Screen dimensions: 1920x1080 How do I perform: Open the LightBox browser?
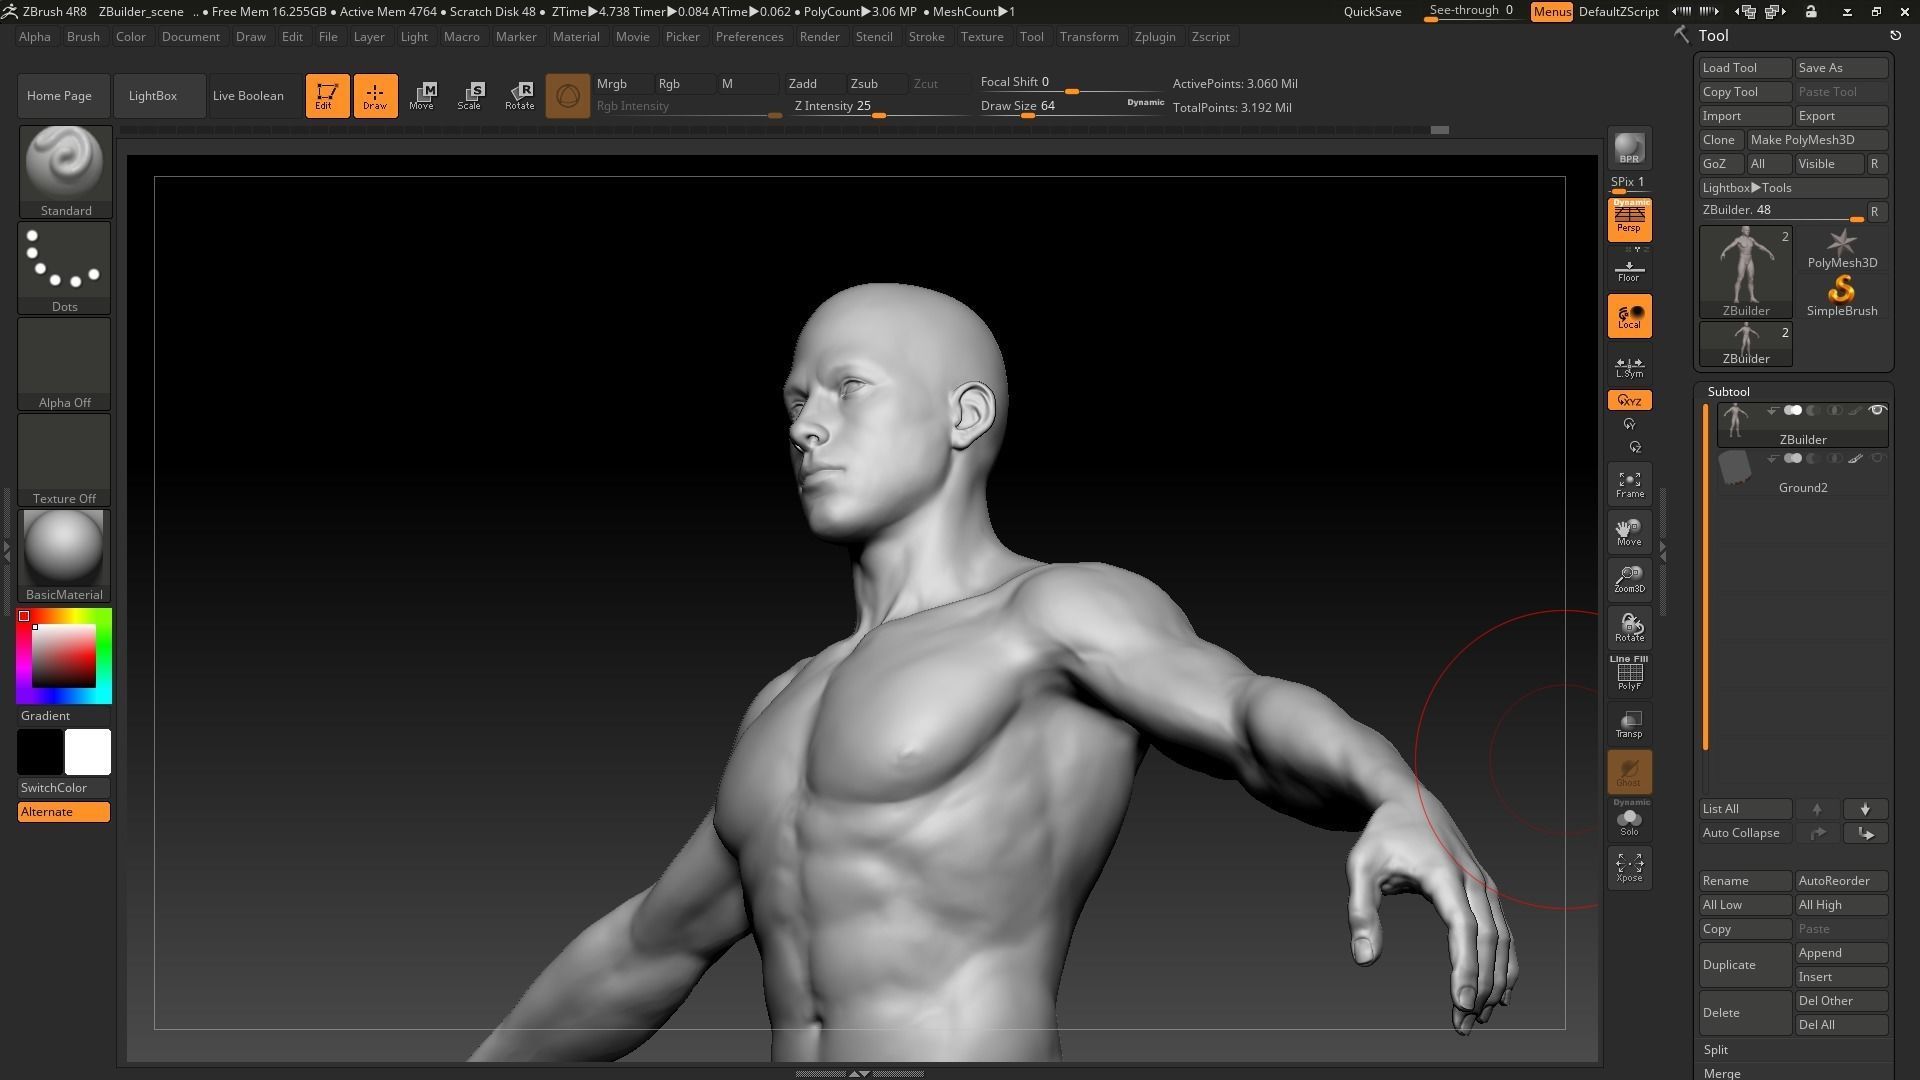(x=159, y=96)
